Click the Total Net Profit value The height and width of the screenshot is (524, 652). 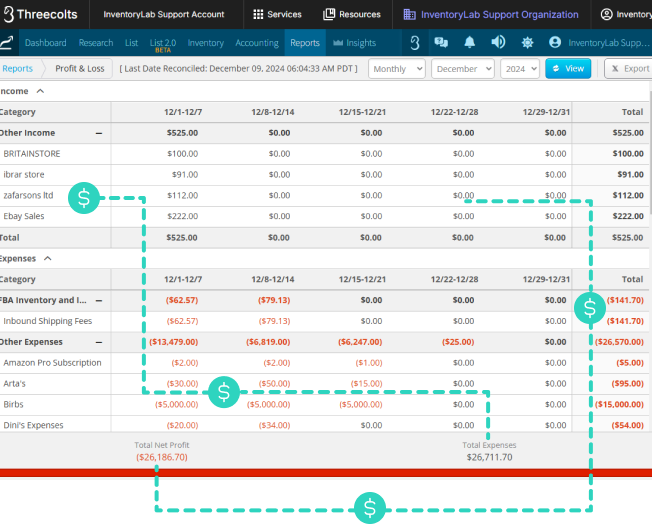[x=162, y=457]
